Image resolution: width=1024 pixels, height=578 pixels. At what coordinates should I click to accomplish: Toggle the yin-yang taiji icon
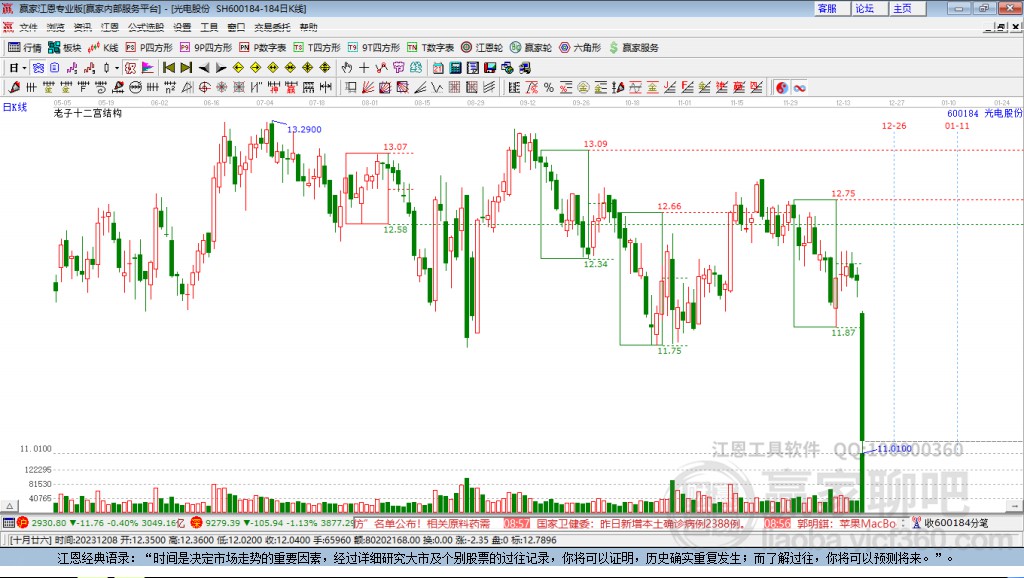tap(782, 88)
